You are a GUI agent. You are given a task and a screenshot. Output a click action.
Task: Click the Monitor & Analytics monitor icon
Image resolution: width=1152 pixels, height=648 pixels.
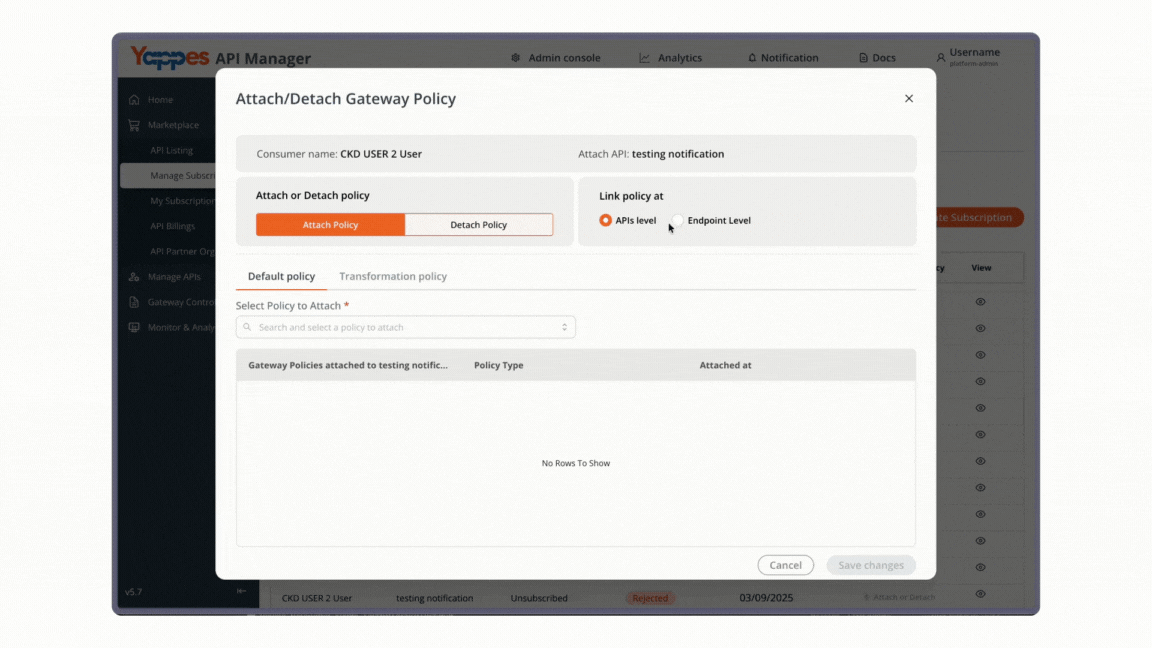click(x=134, y=328)
